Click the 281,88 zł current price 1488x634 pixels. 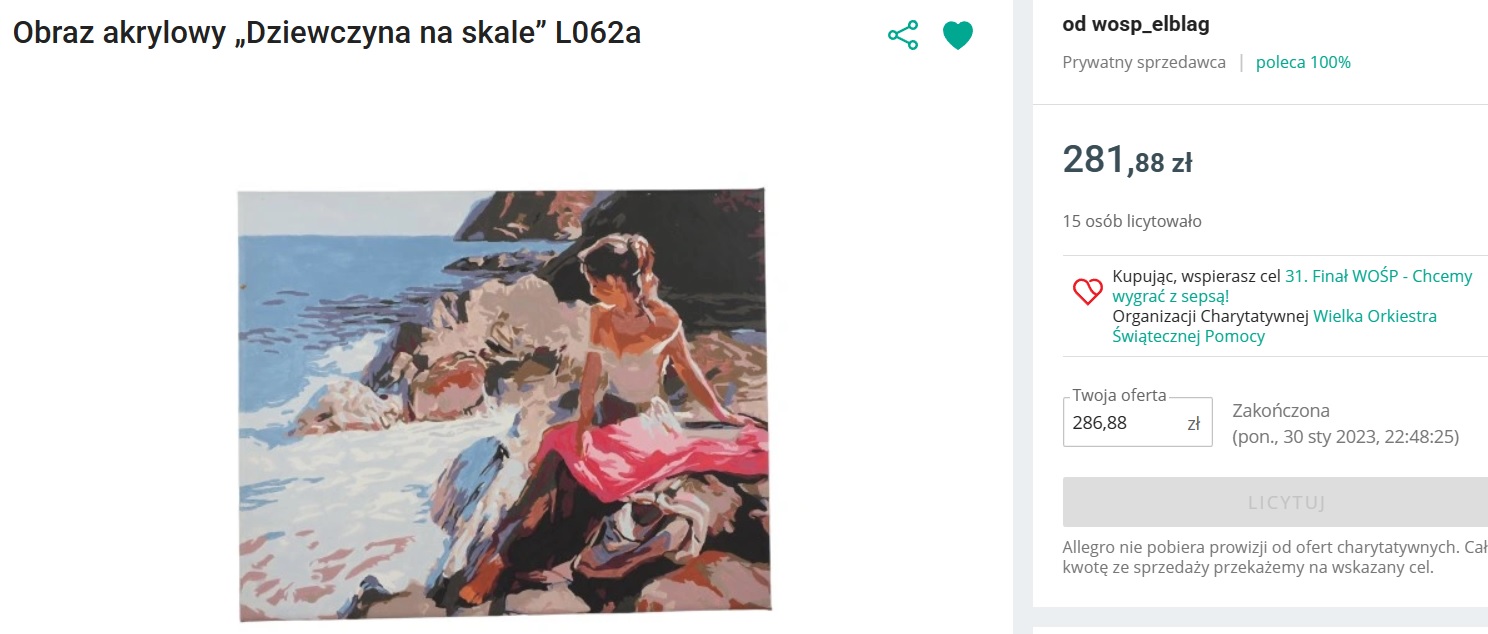coord(1127,160)
